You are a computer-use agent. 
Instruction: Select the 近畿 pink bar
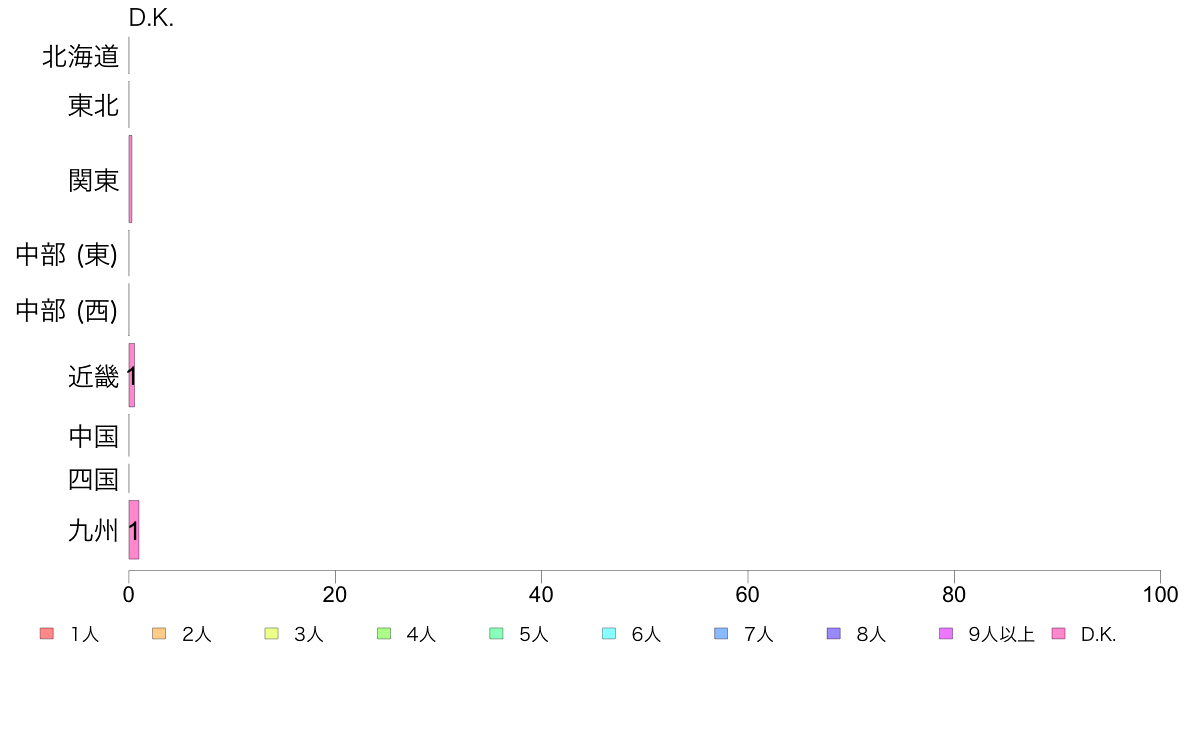coord(132,375)
